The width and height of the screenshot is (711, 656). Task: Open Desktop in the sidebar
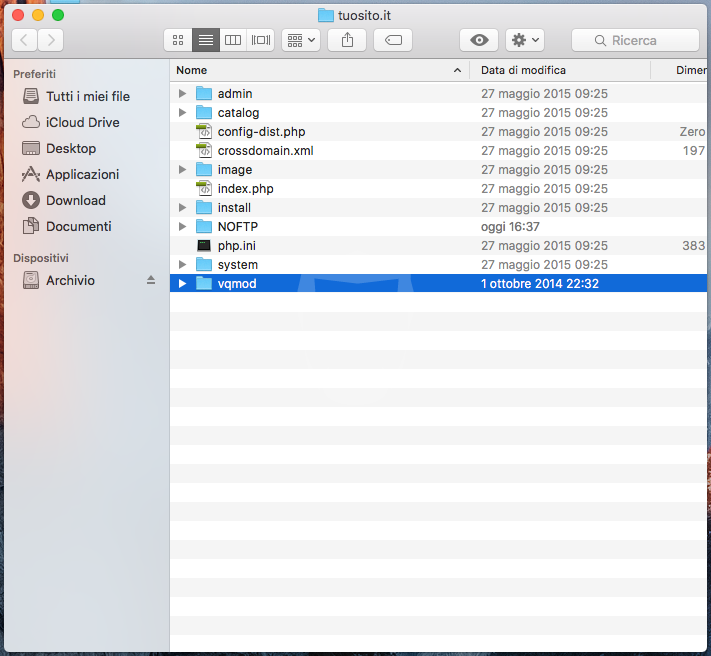click(x=59, y=148)
